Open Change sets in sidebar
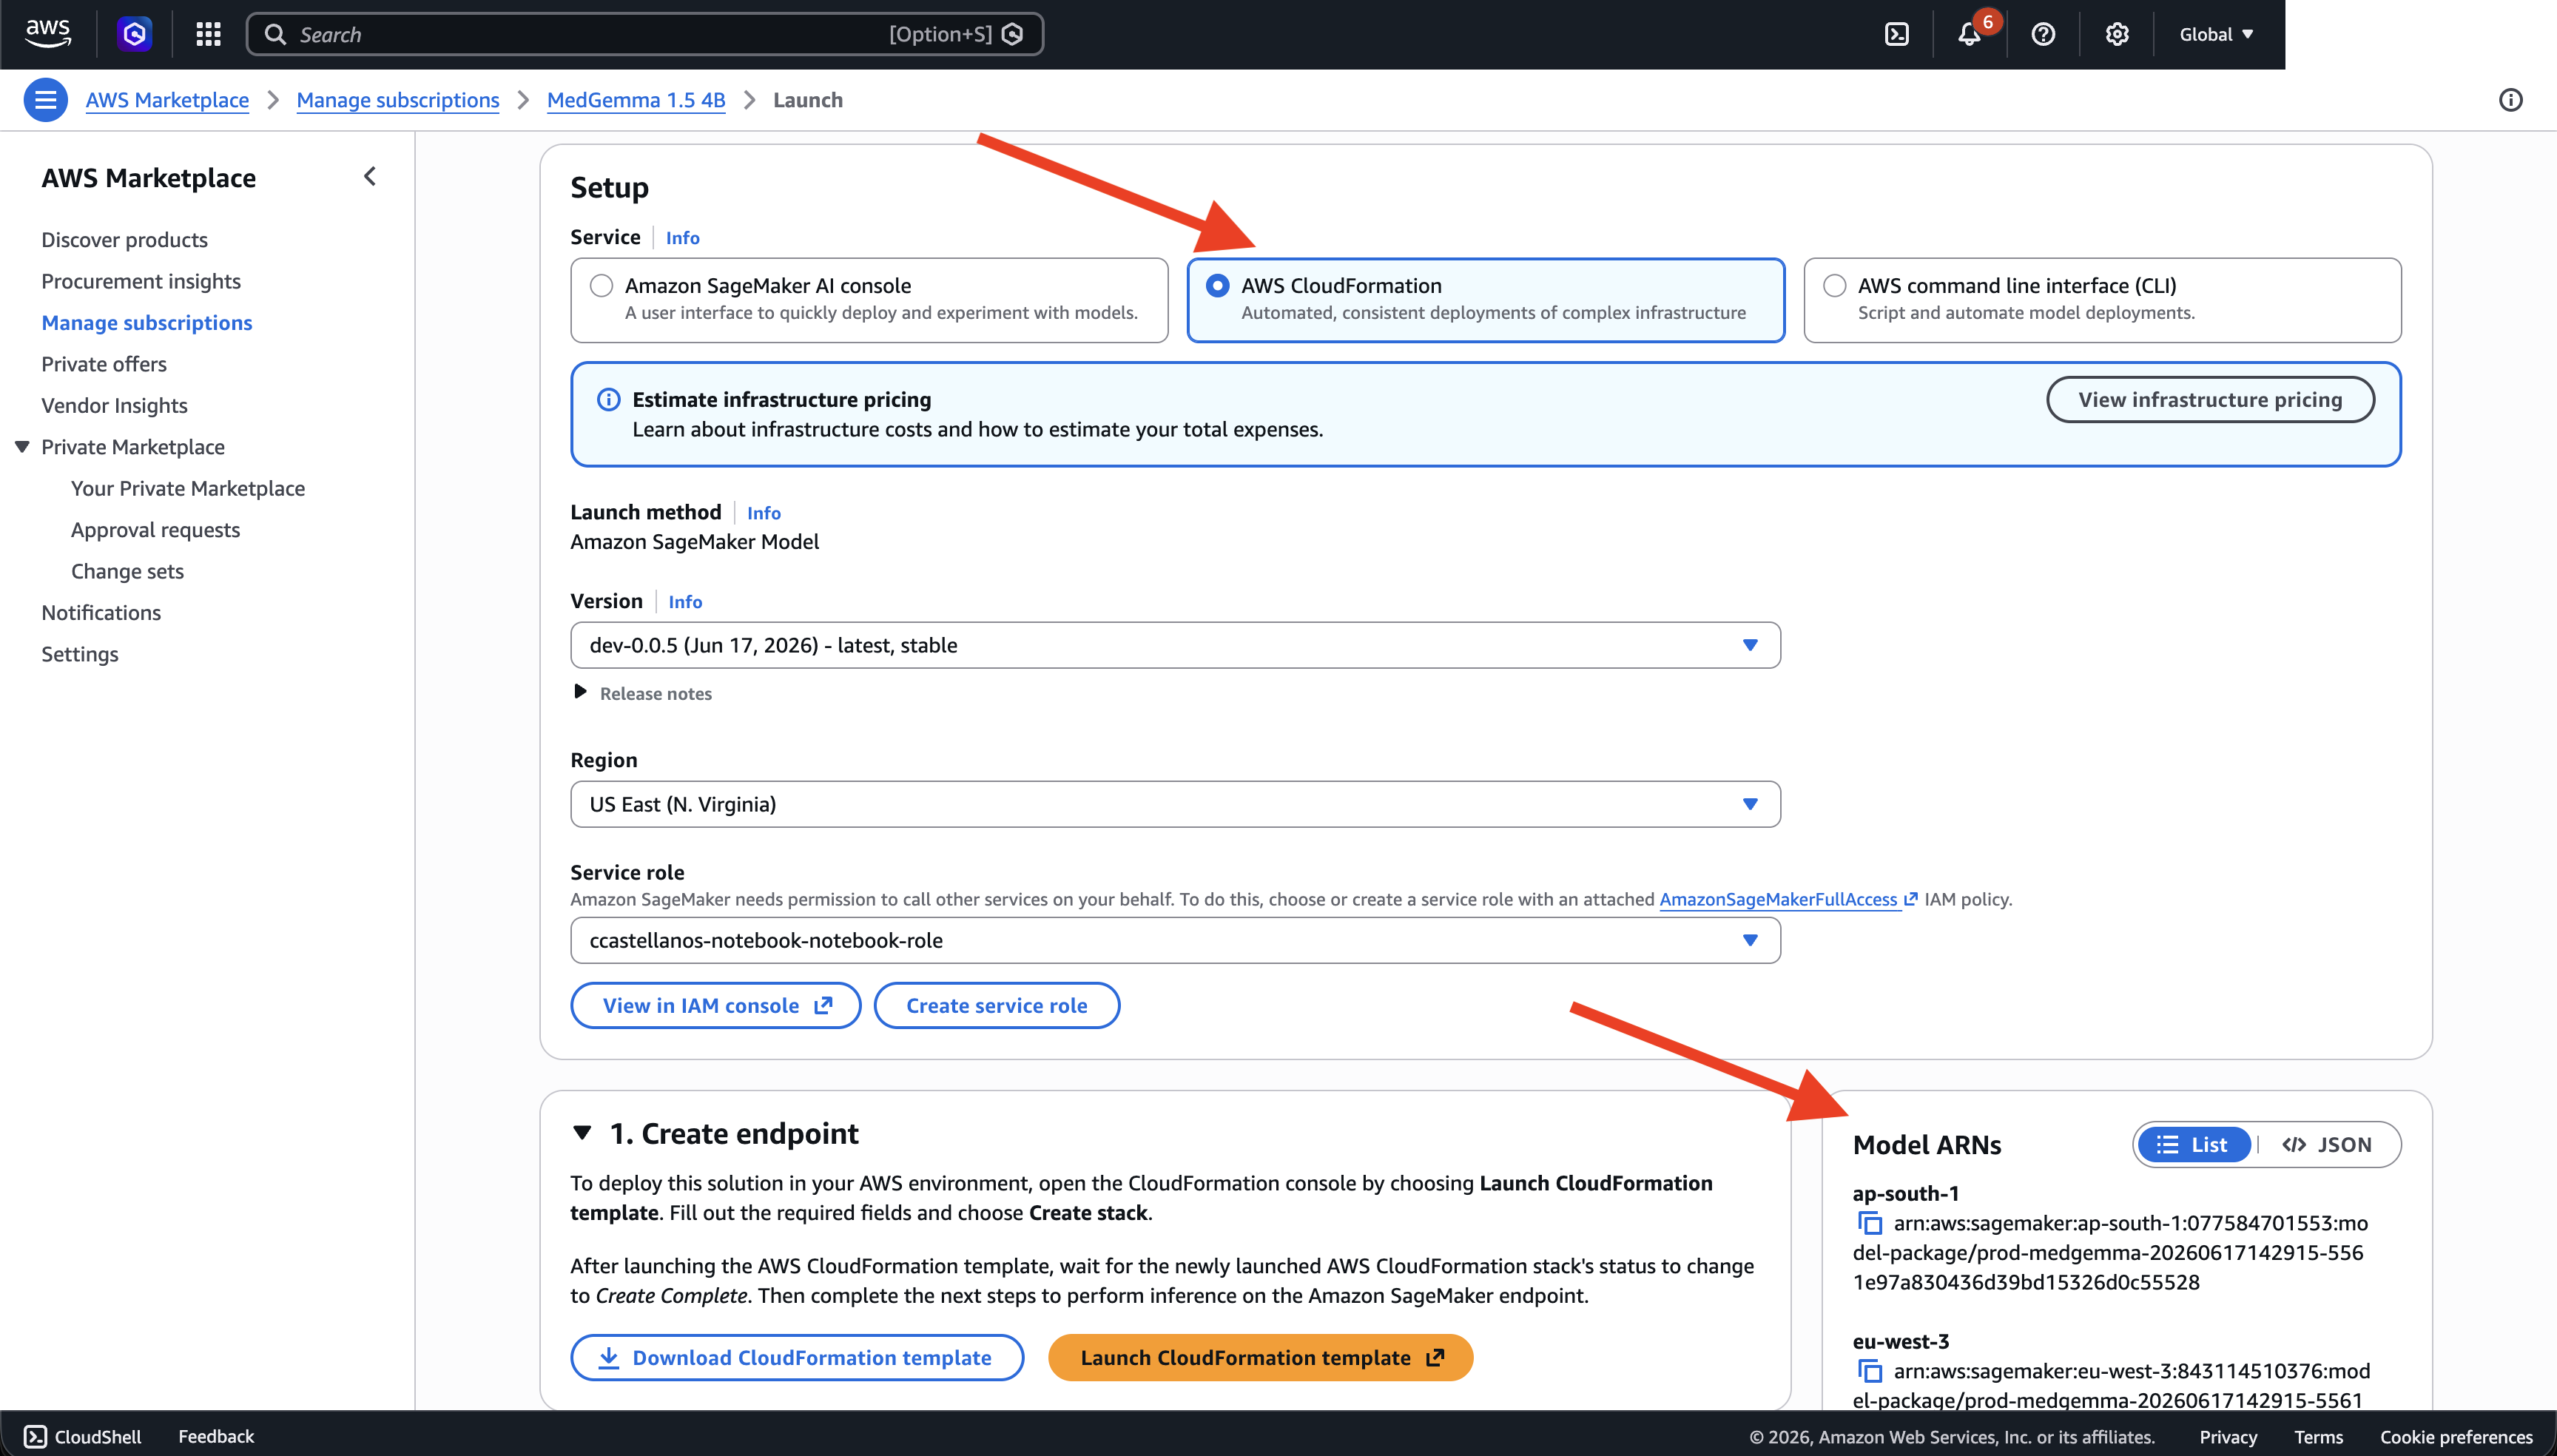This screenshot has width=2557, height=1456. click(x=127, y=571)
